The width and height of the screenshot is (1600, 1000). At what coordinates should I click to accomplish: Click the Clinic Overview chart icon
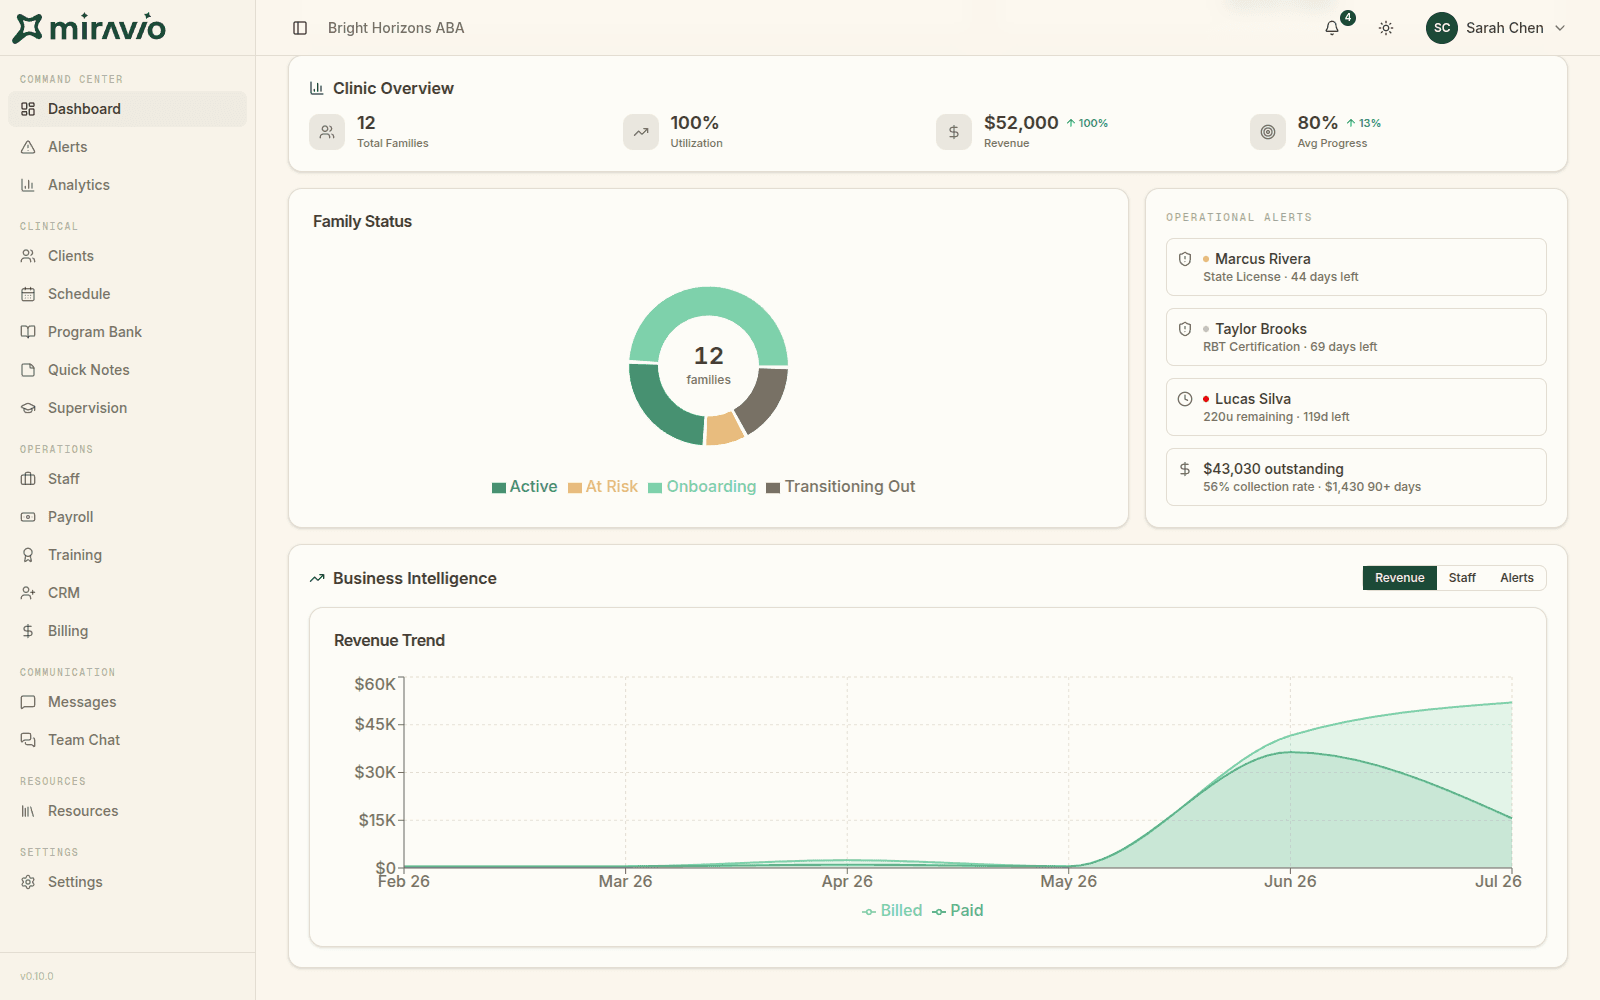tap(317, 88)
